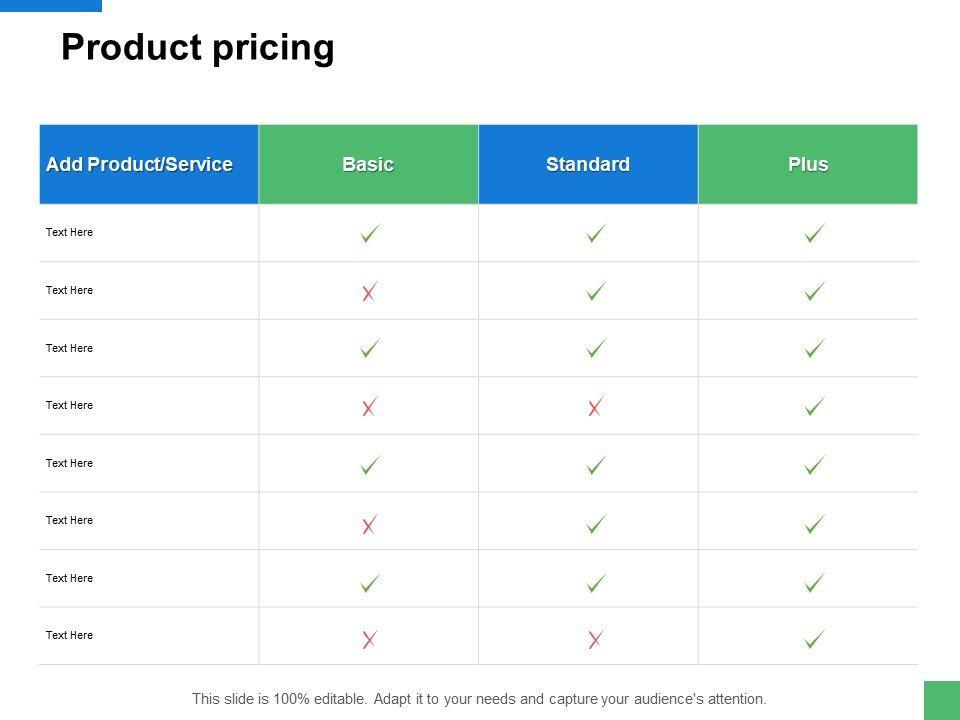Image resolution: width=960 pixels, height=720 pixels.
Task: Click the Basic checkmark in the first row
Action: pos(369,234)
